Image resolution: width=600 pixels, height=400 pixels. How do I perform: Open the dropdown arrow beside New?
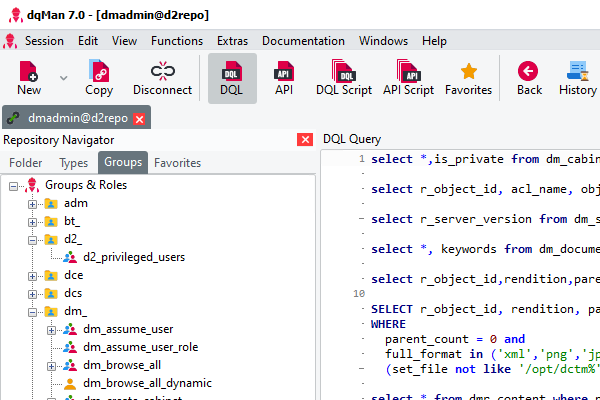click(x=64, y=78)
